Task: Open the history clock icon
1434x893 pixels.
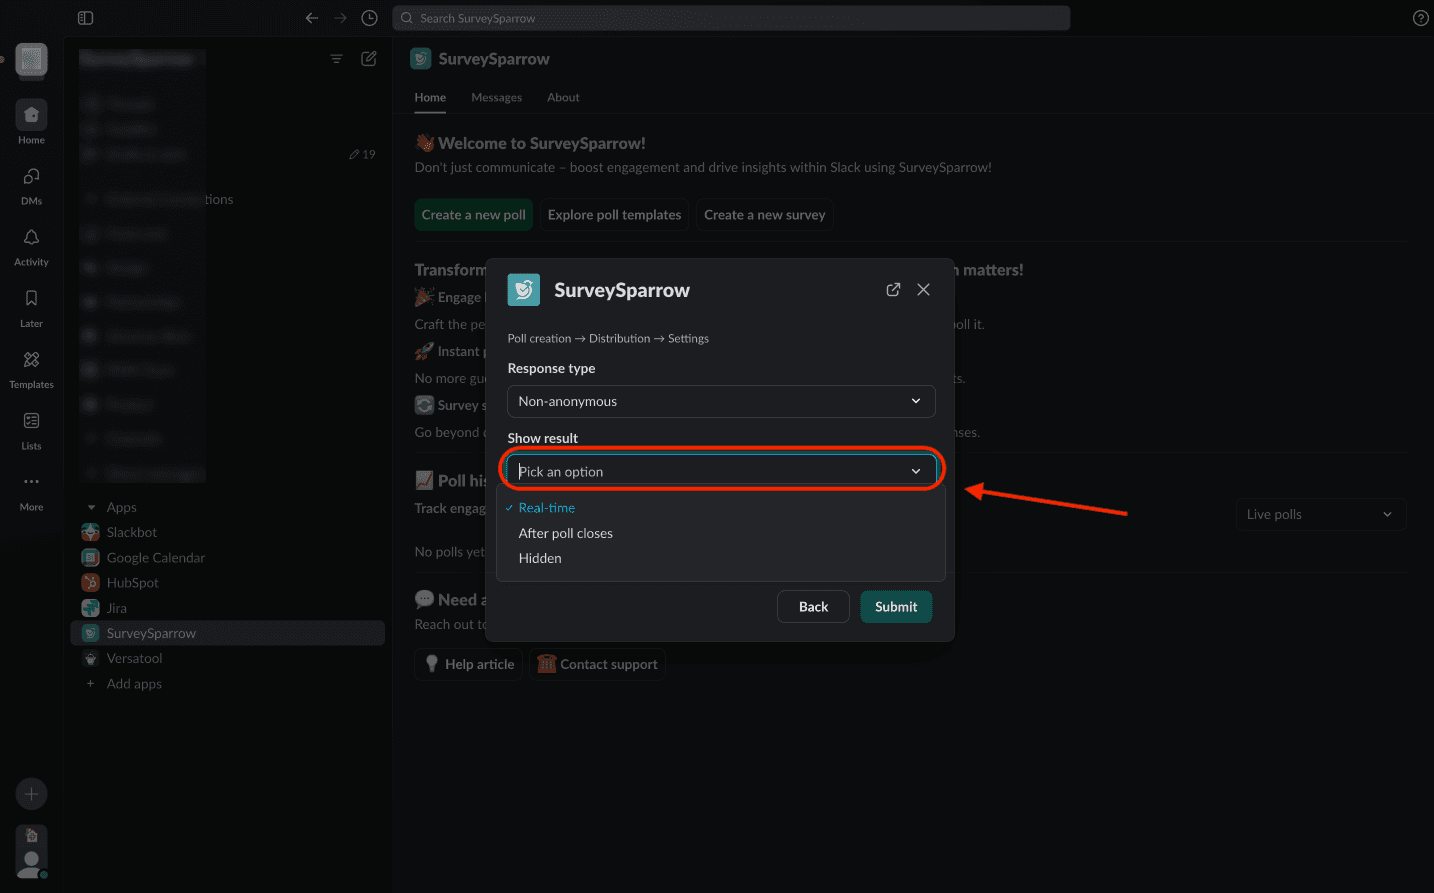Action: [369, 18]
